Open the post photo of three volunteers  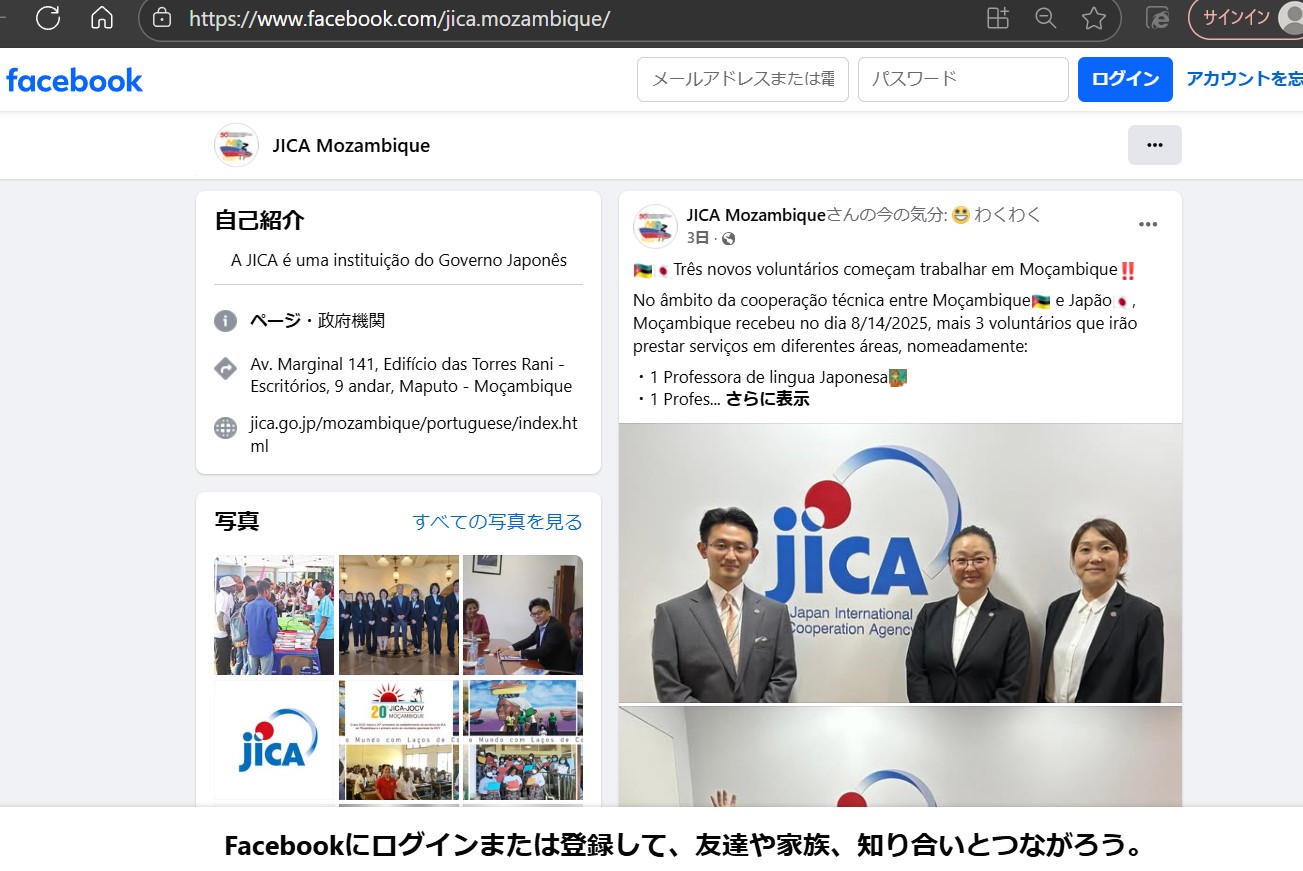click(x=900, y=563)
